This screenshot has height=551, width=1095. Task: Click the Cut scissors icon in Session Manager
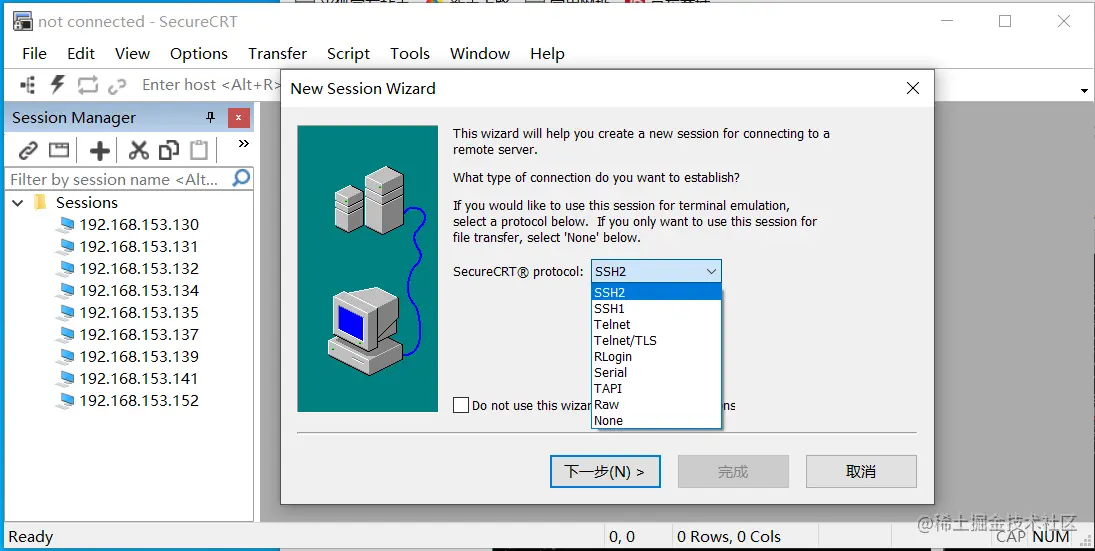pyautogui.click(x=139, y=150)
